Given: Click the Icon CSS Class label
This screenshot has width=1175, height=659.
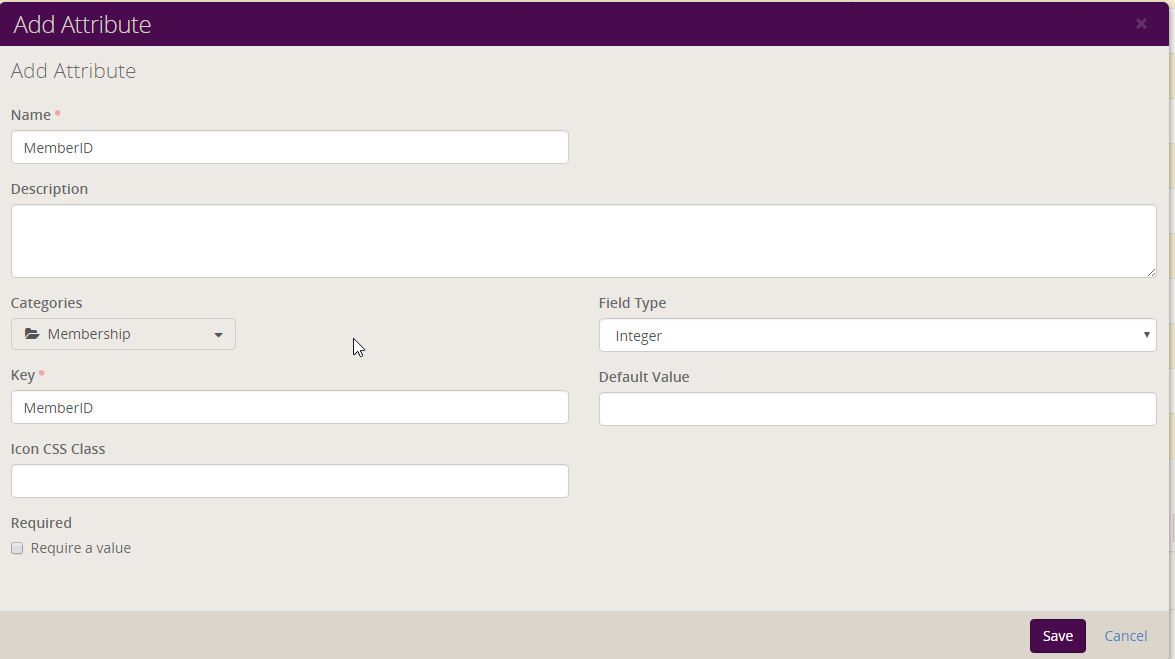Looking at the screenshot, I should click(x=58, y=449).
